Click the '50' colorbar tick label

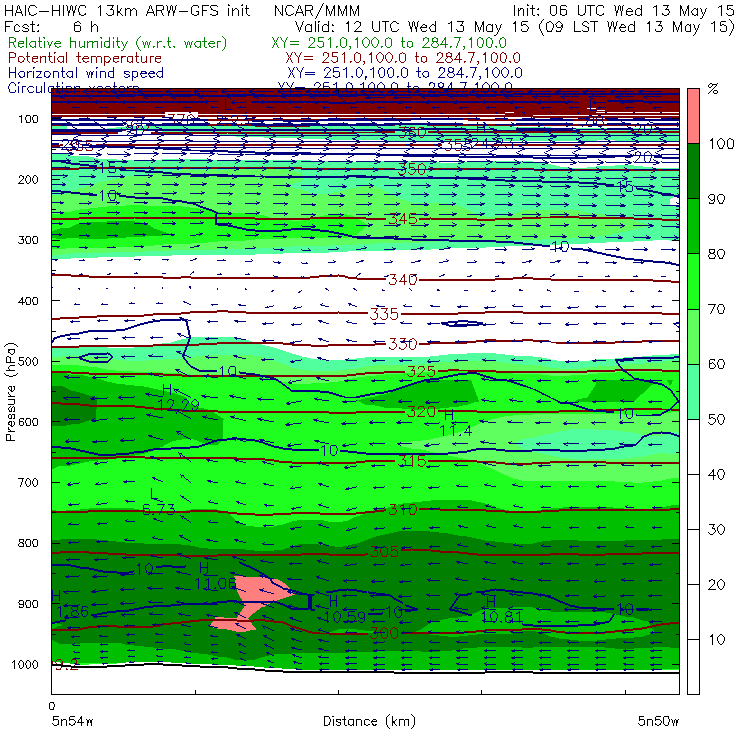tap(716, 420)
